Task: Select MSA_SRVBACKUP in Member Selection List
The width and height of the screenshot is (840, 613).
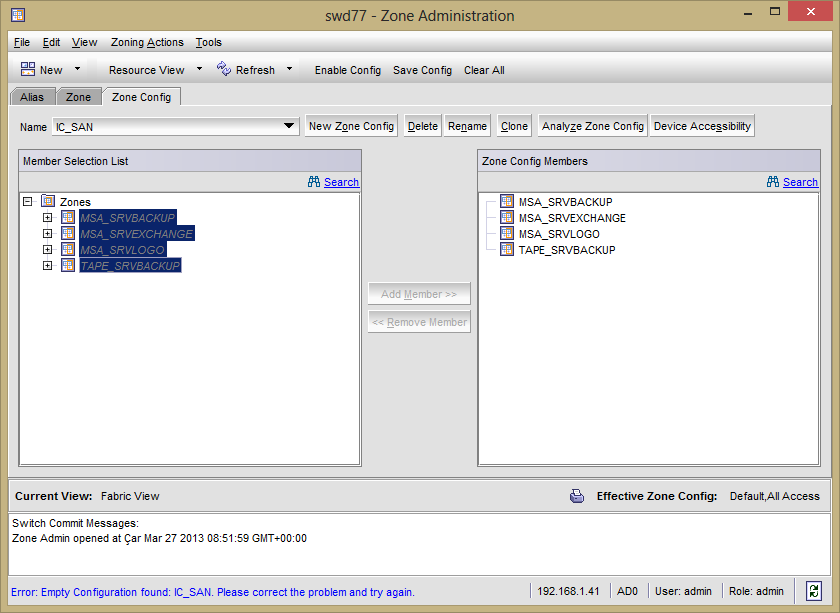Action: (128, 218)
